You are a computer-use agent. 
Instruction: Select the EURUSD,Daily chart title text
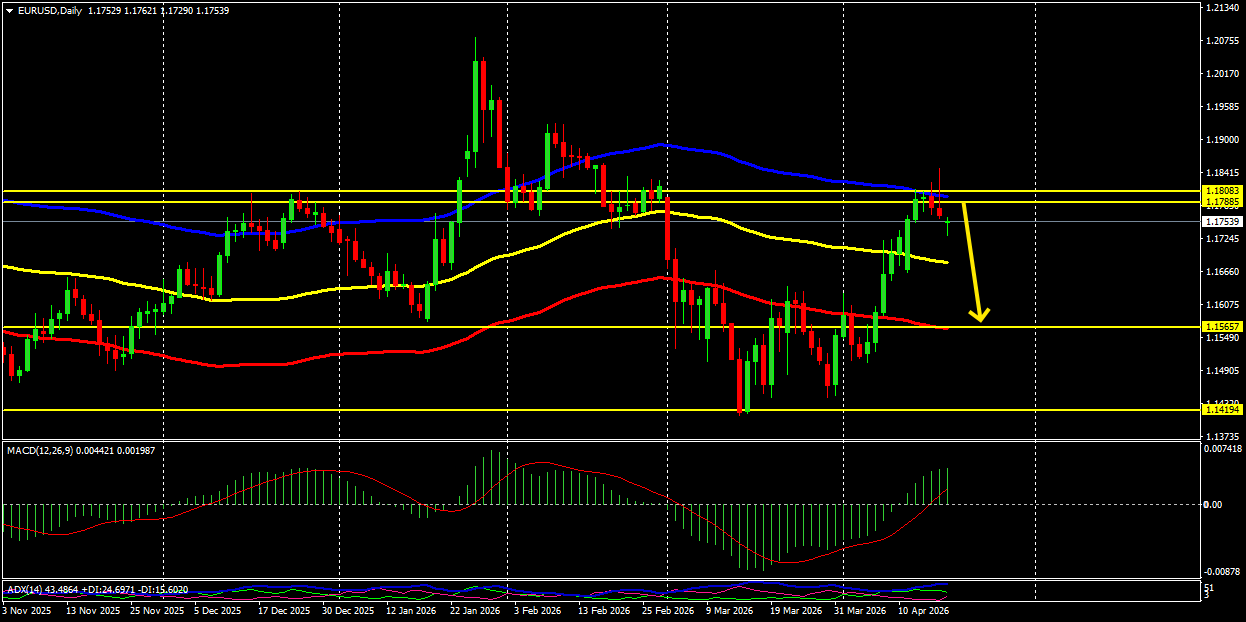tap(50, 11)
